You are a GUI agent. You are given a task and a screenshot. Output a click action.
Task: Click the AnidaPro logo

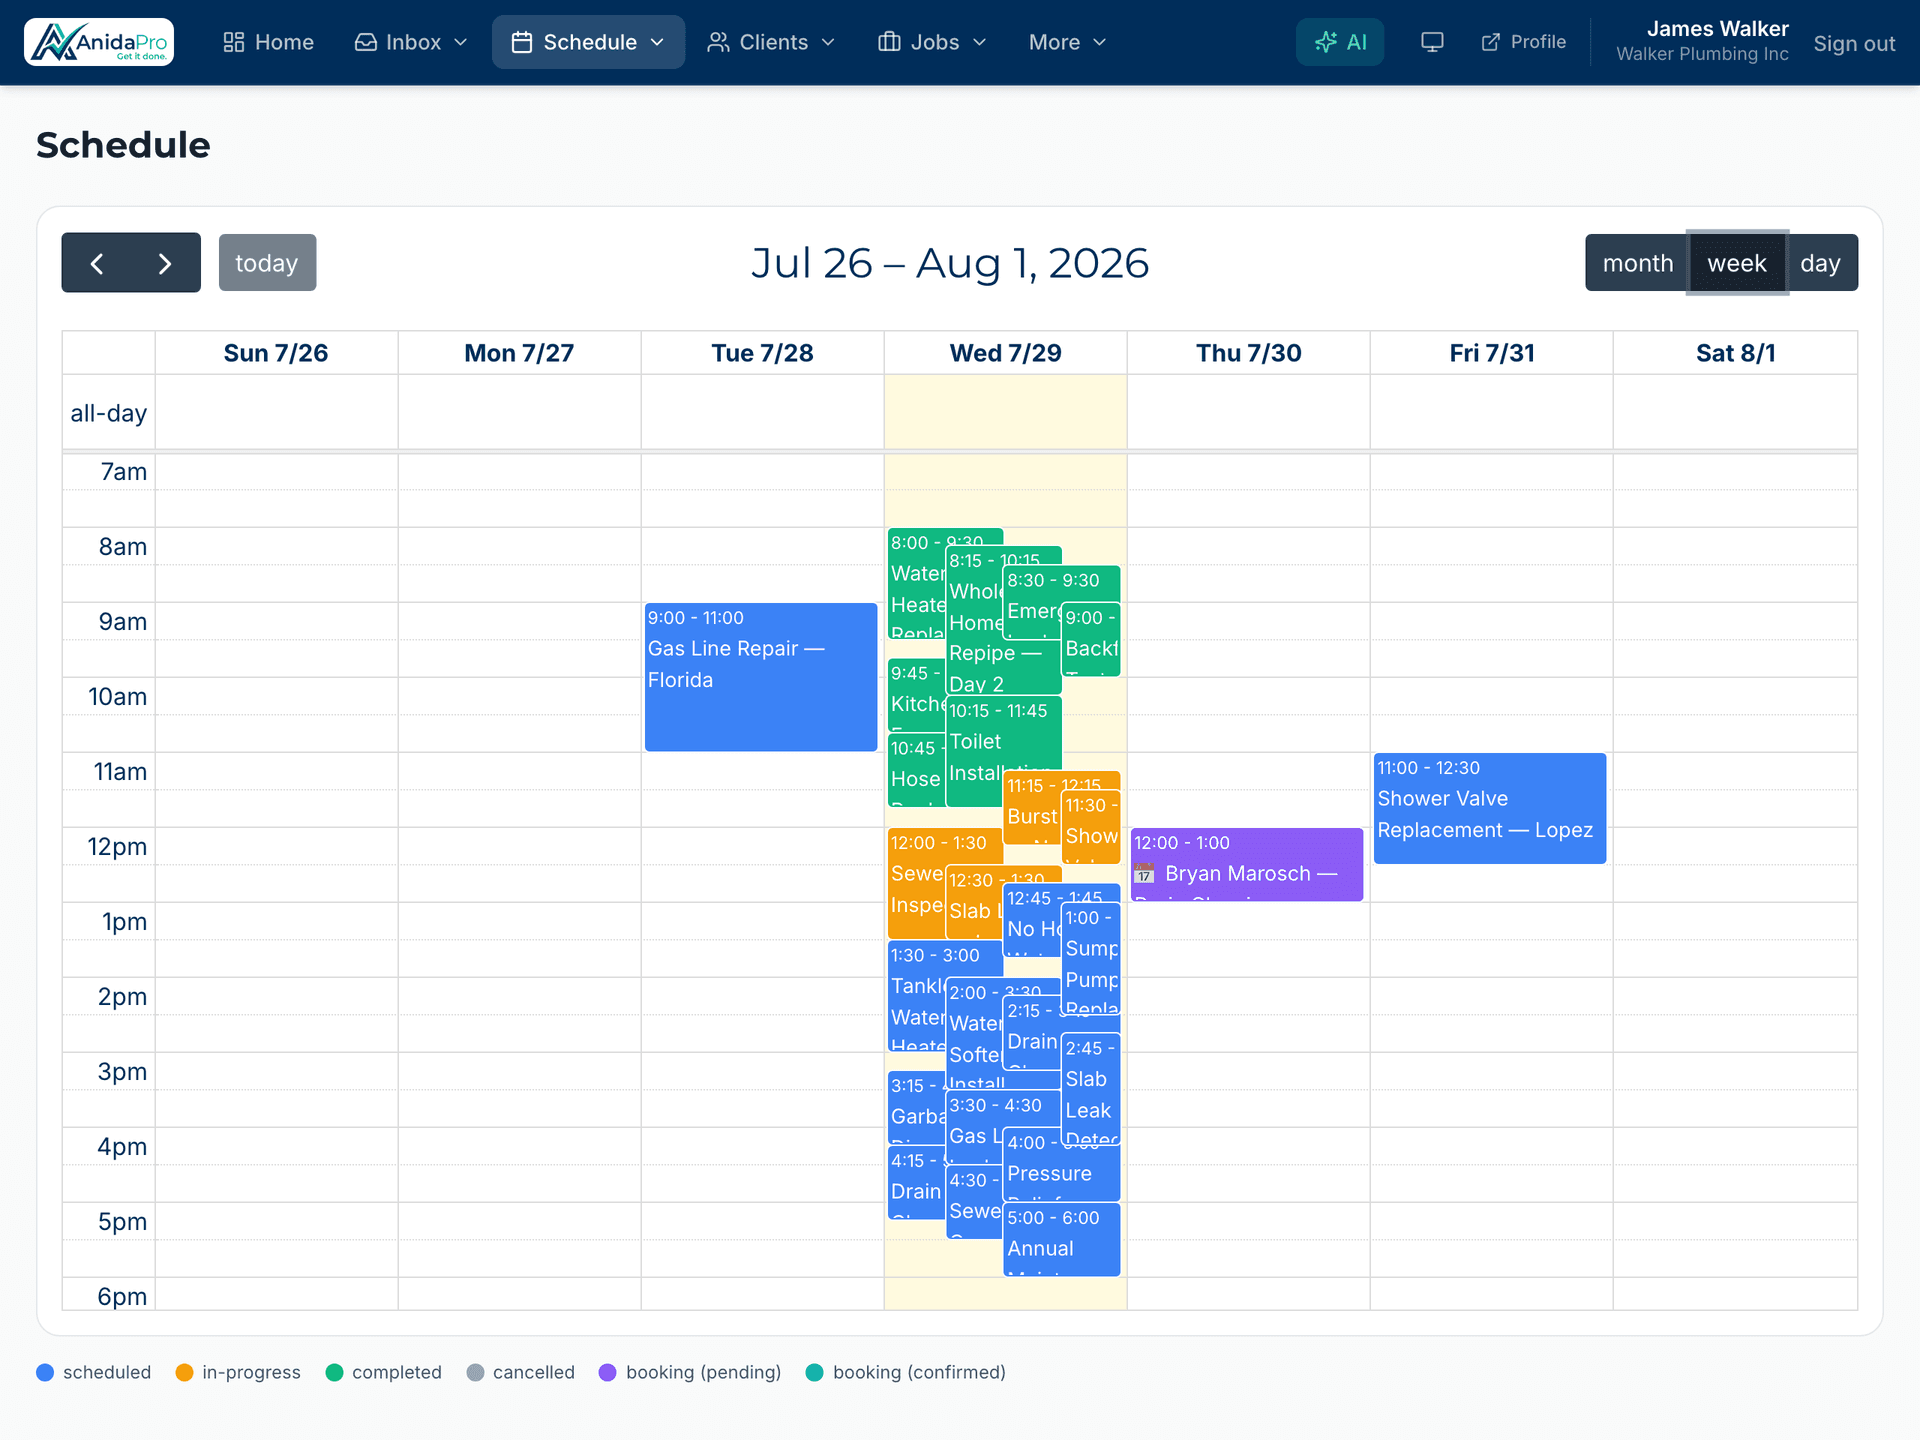point(99,42)
